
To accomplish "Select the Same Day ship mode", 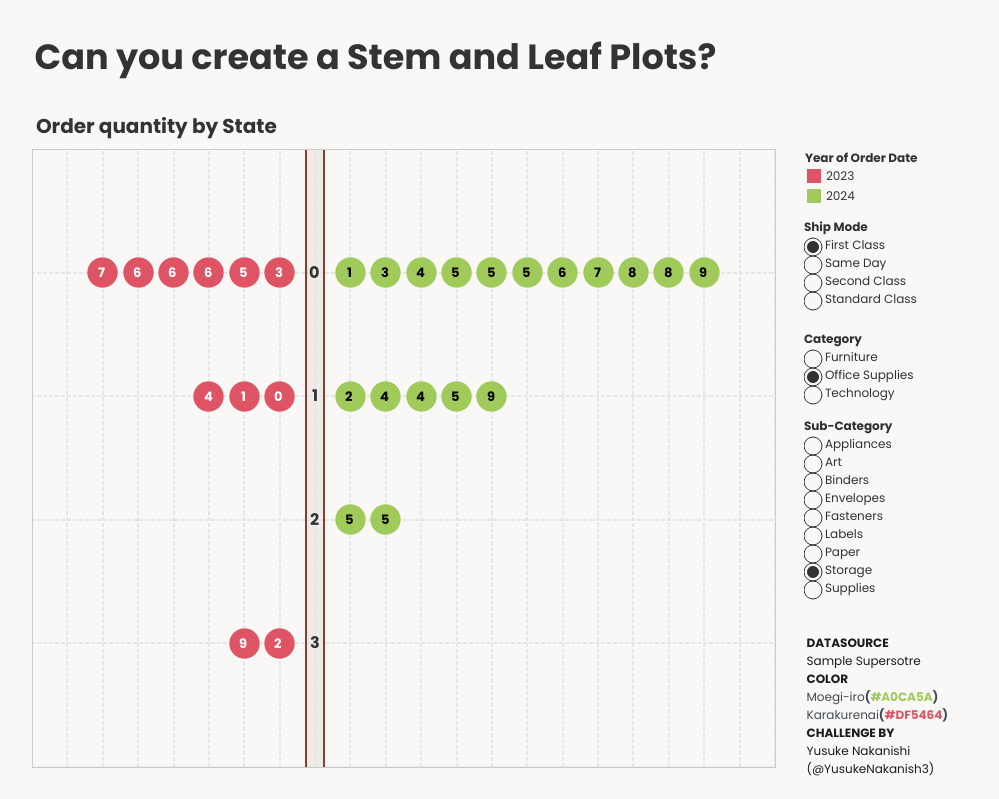I will 814,265.
